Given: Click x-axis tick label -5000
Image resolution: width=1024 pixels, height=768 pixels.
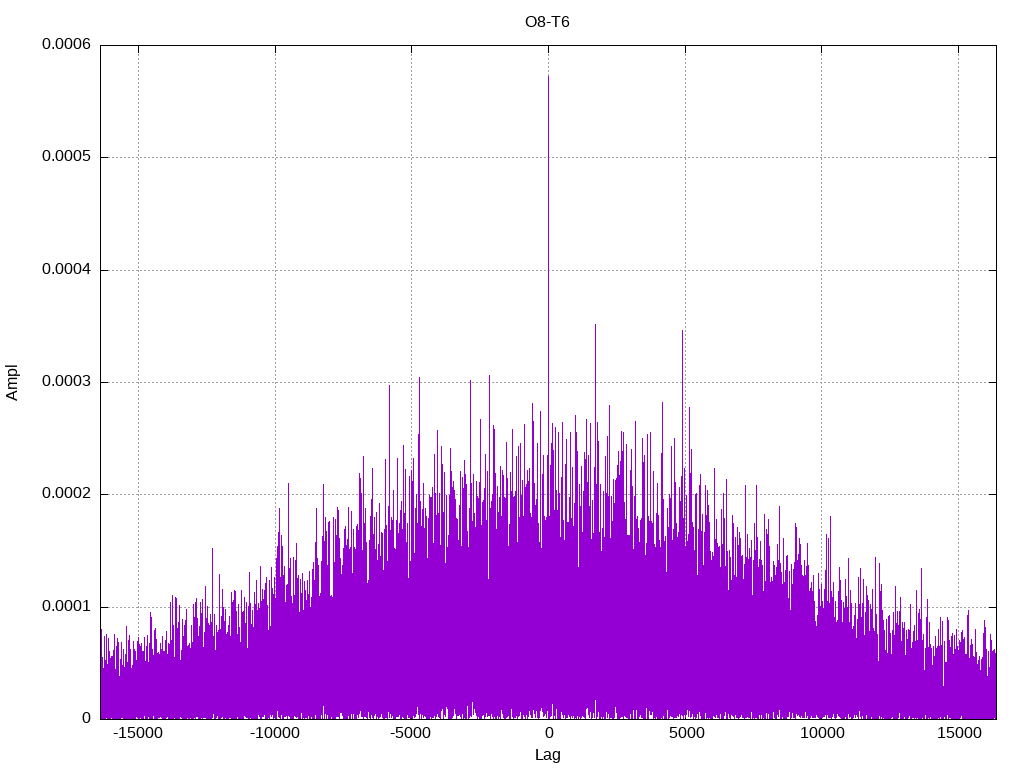Looking at the screenshot, I should [411, 733].
